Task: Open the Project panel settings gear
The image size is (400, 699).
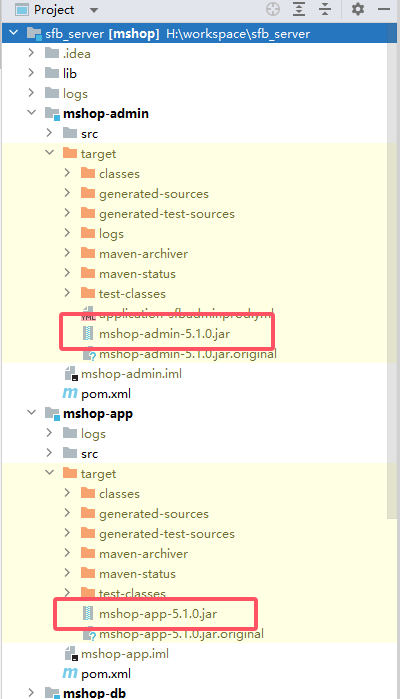Action: (x=358, y=9)
